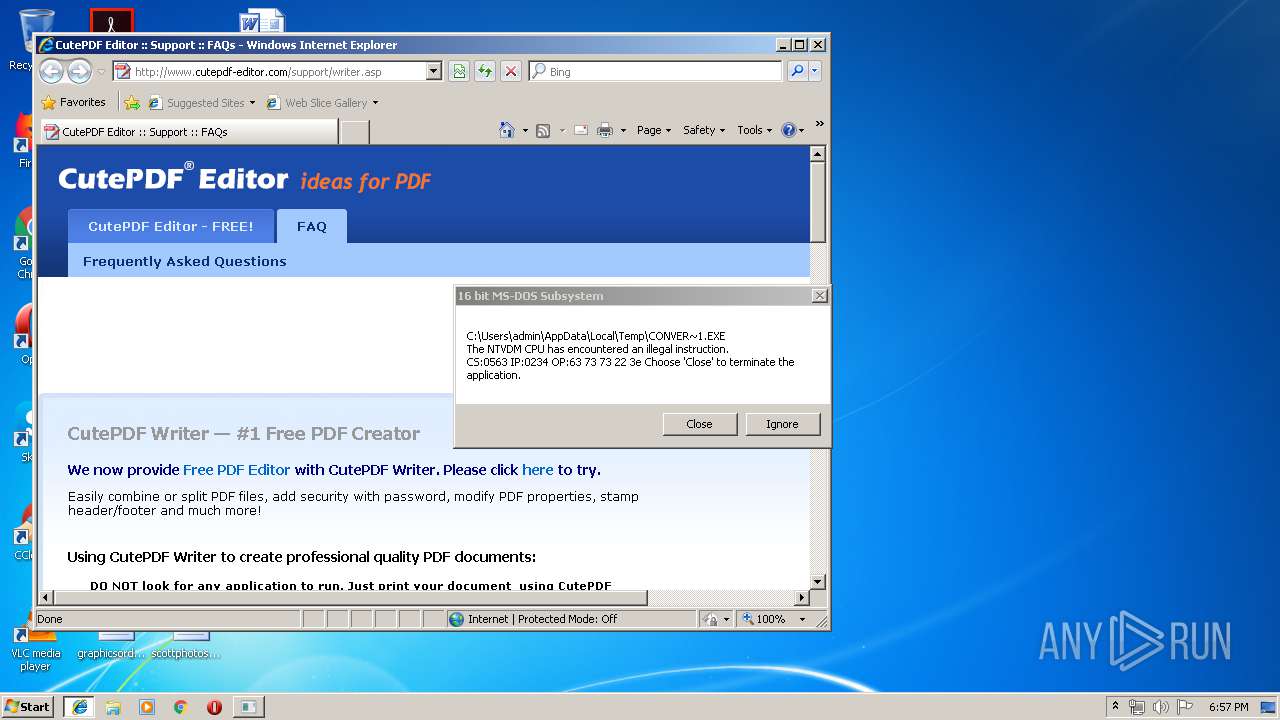Click the zoom magnifier icon in status bar

pos(748,619)
